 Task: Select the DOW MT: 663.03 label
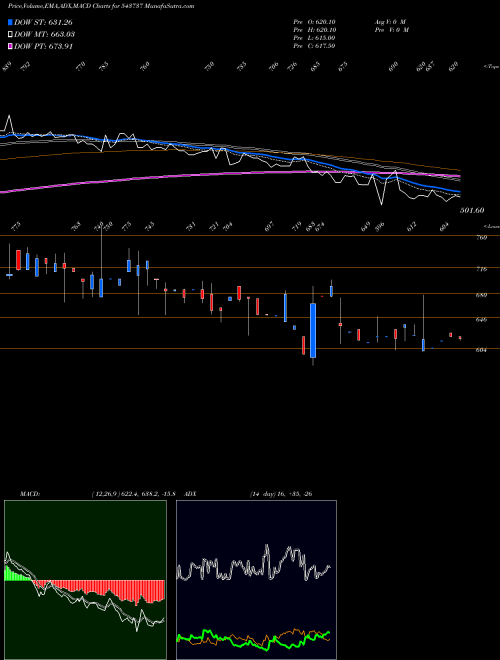[44, 35]
